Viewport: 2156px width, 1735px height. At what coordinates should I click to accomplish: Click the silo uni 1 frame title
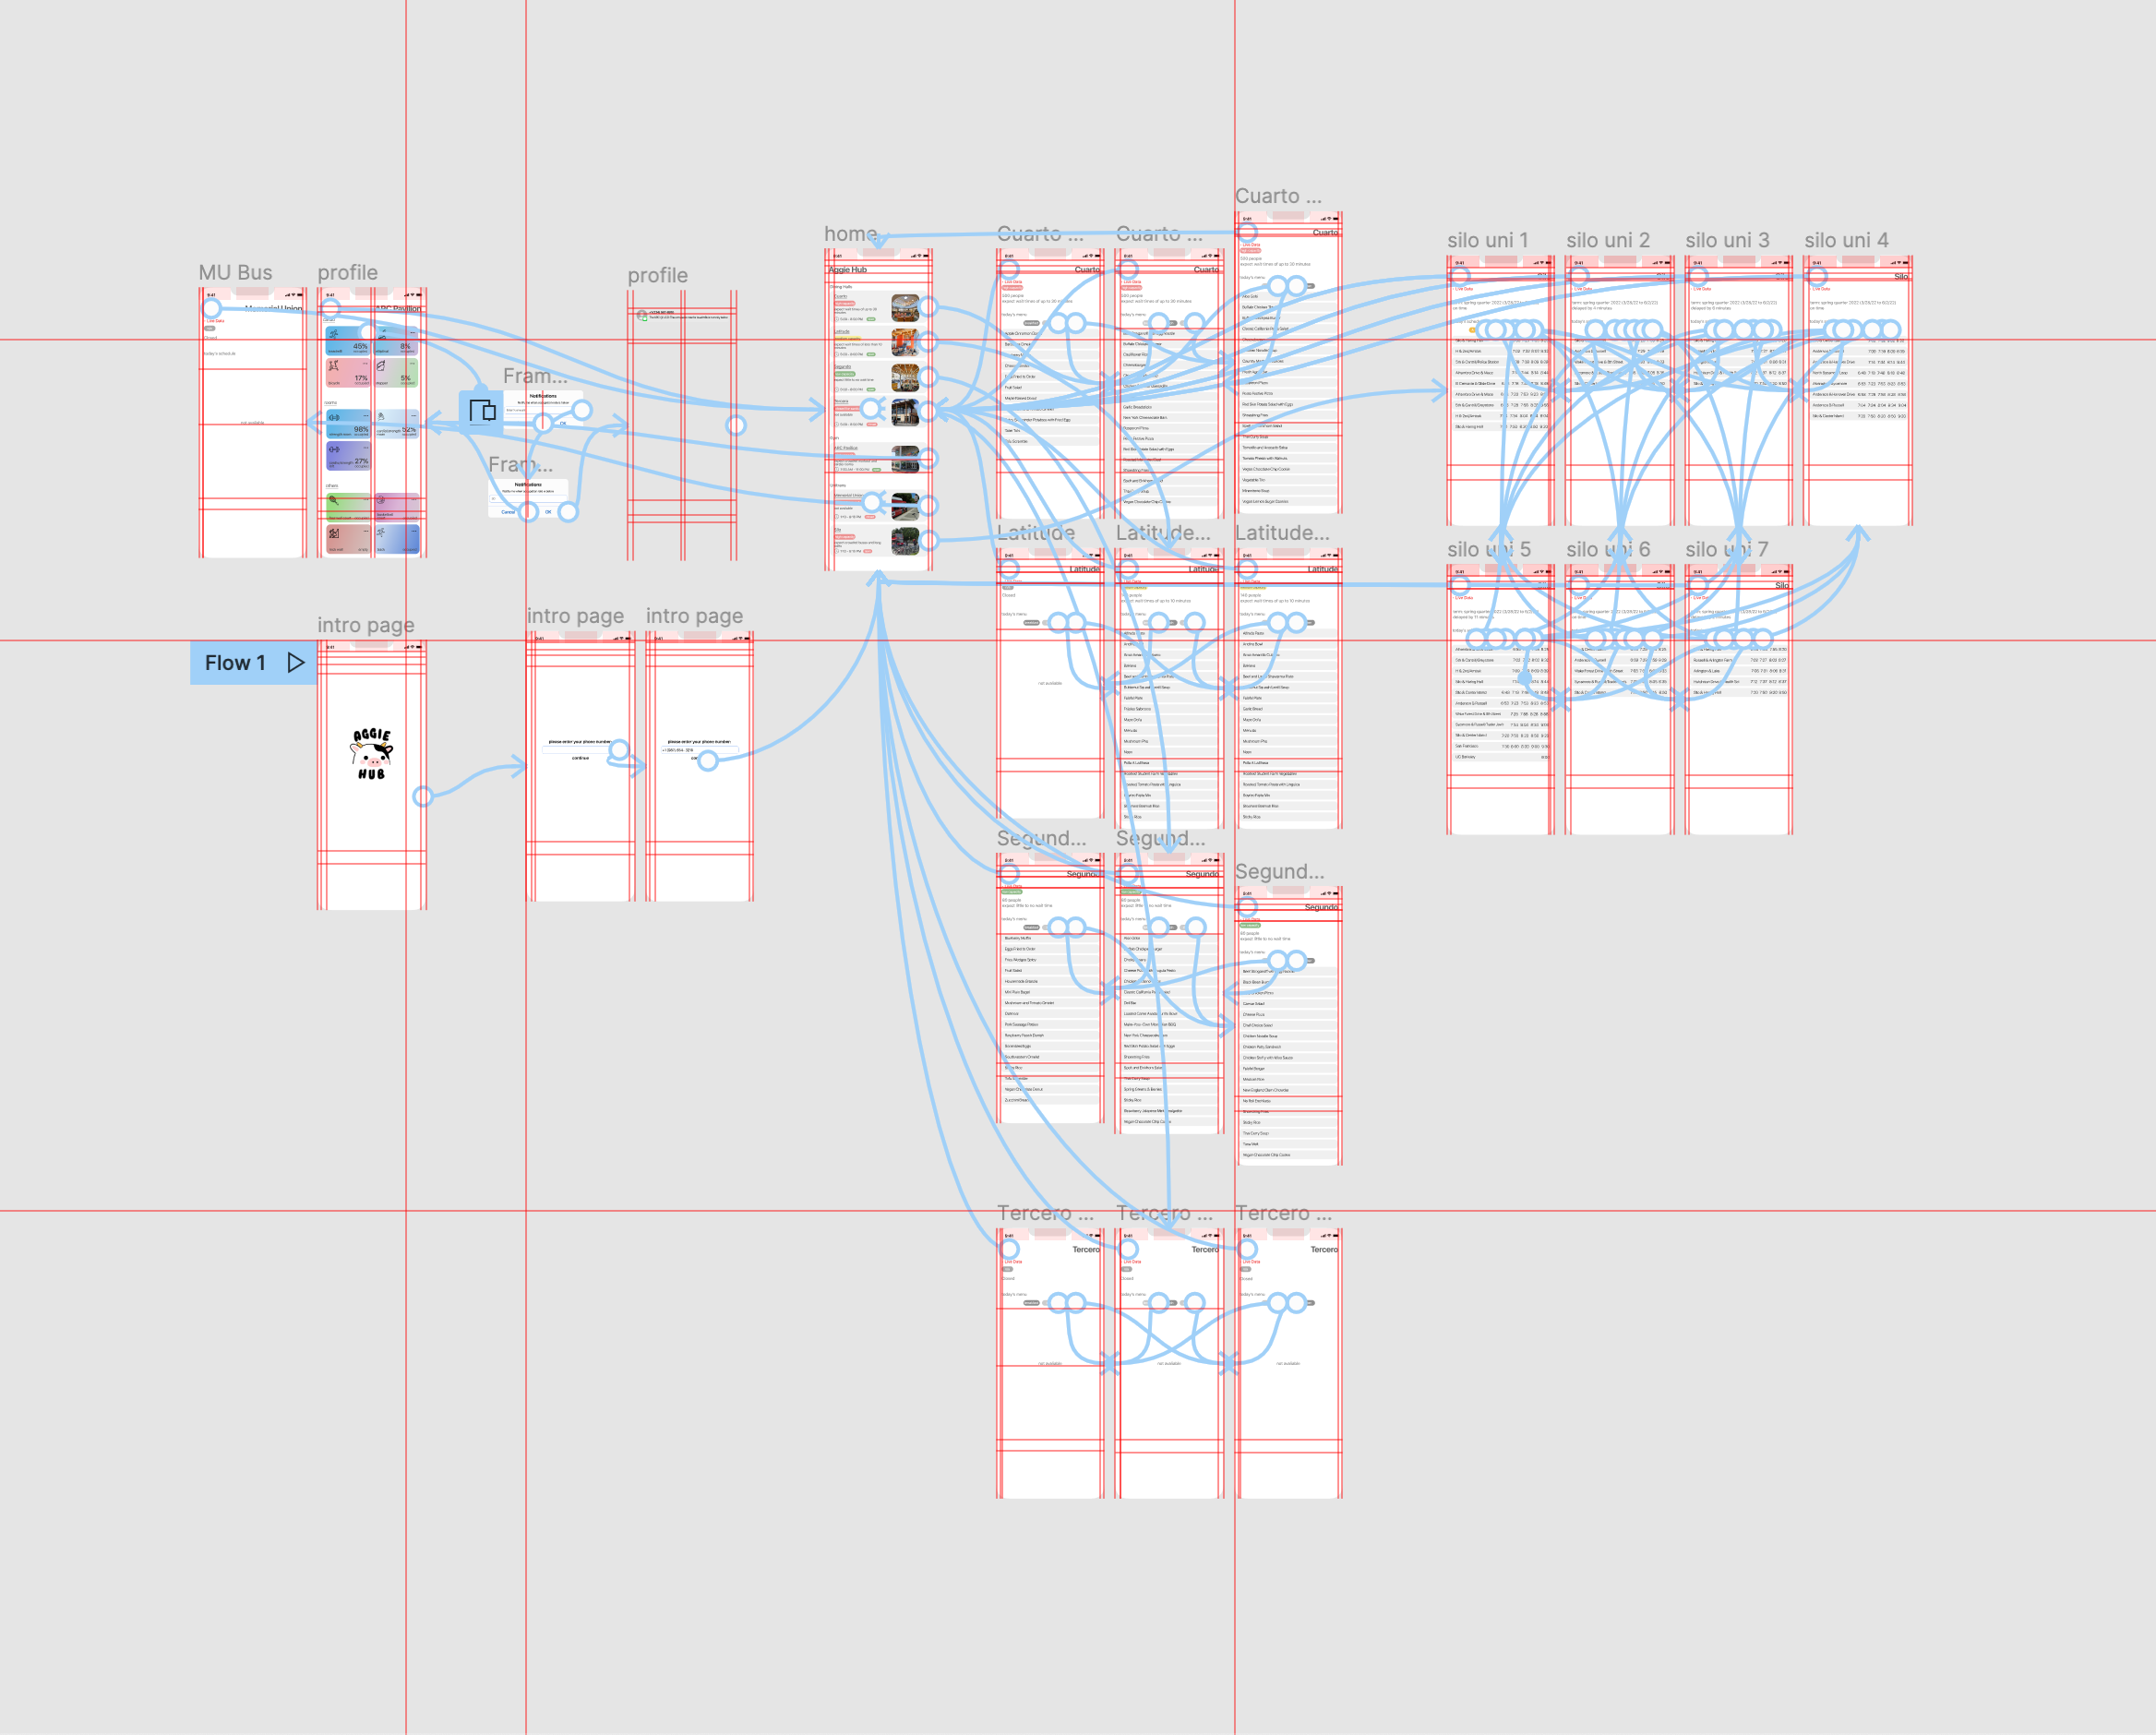(1487, 240)
